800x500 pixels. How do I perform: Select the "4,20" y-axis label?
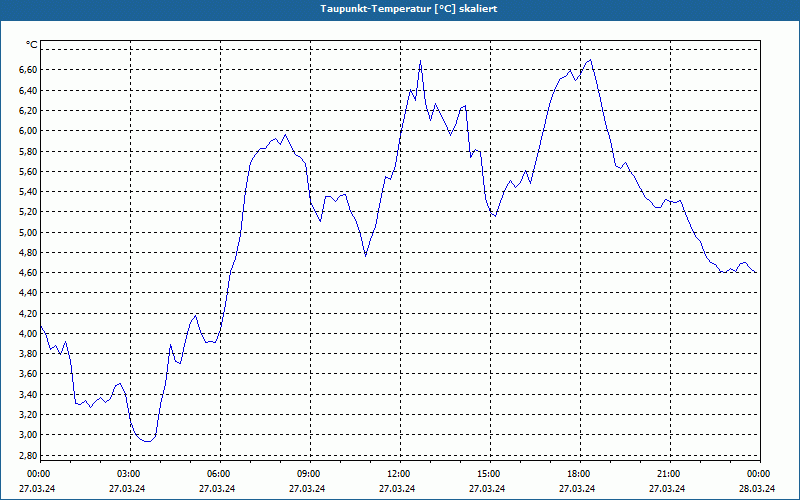pos(29,313)
